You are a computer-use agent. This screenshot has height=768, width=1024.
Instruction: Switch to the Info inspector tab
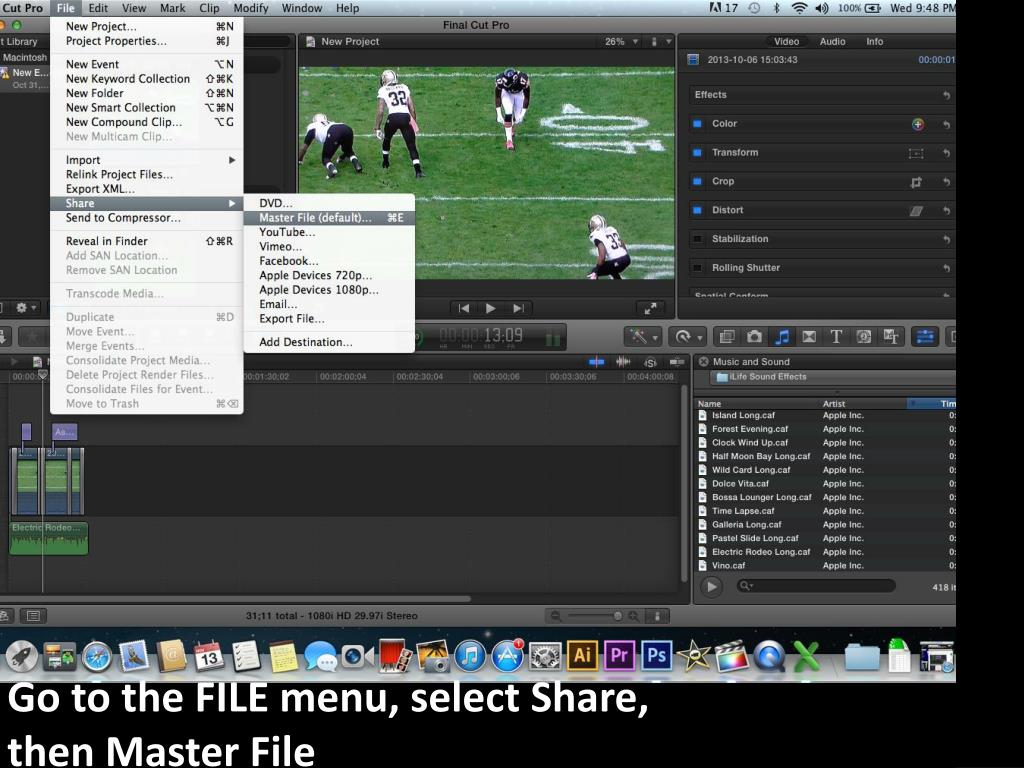coord(874,42)
